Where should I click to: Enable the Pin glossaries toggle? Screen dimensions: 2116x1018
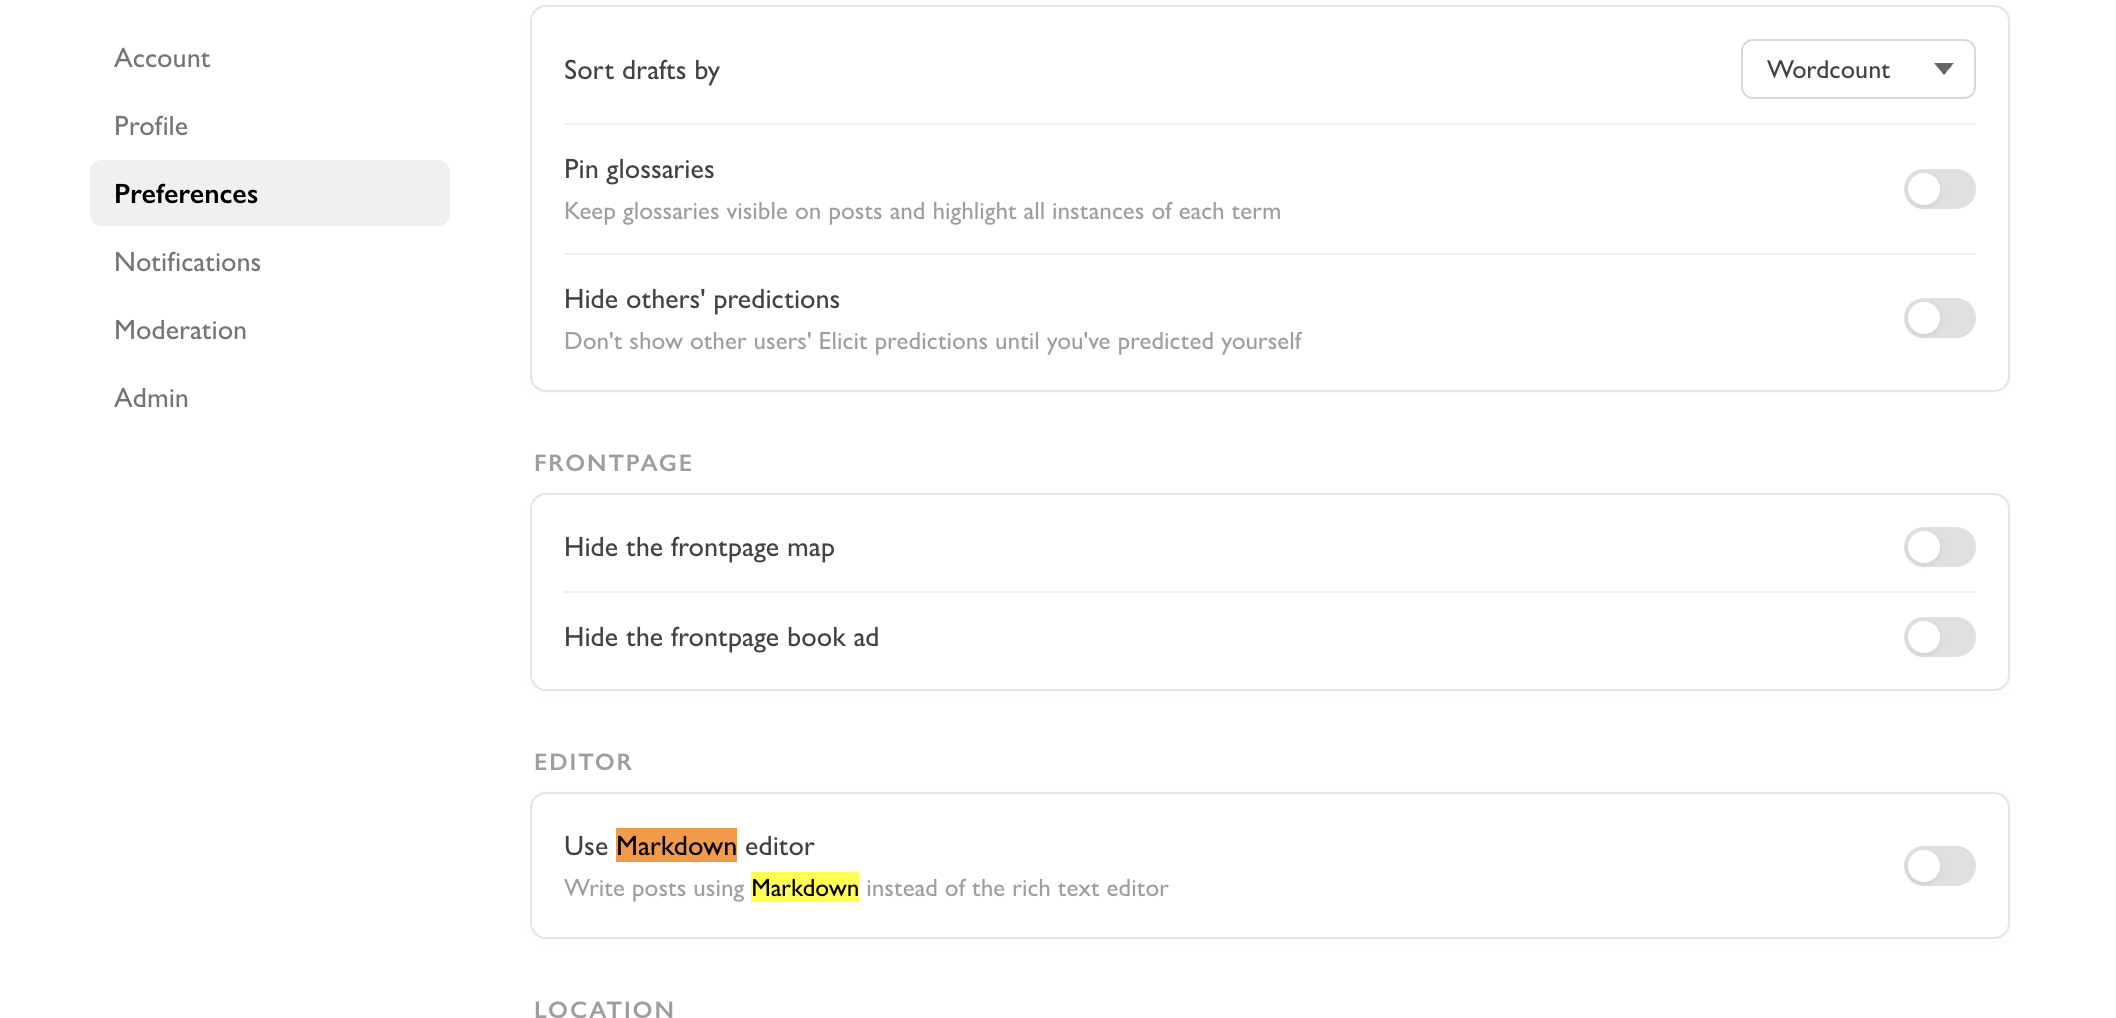pos(1939,189)
